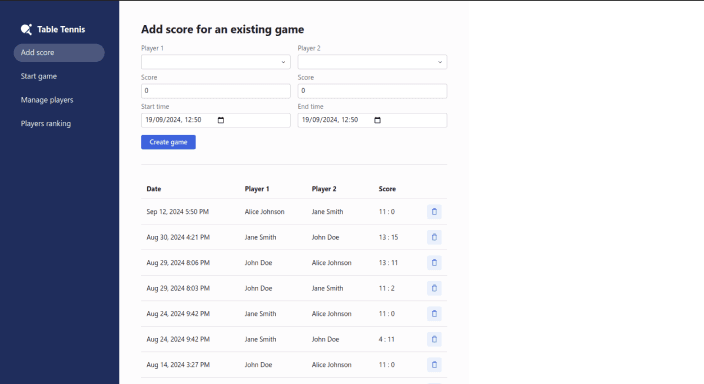Open the Player 1 dropdown
Screen dimensions: 704x384
216,62
